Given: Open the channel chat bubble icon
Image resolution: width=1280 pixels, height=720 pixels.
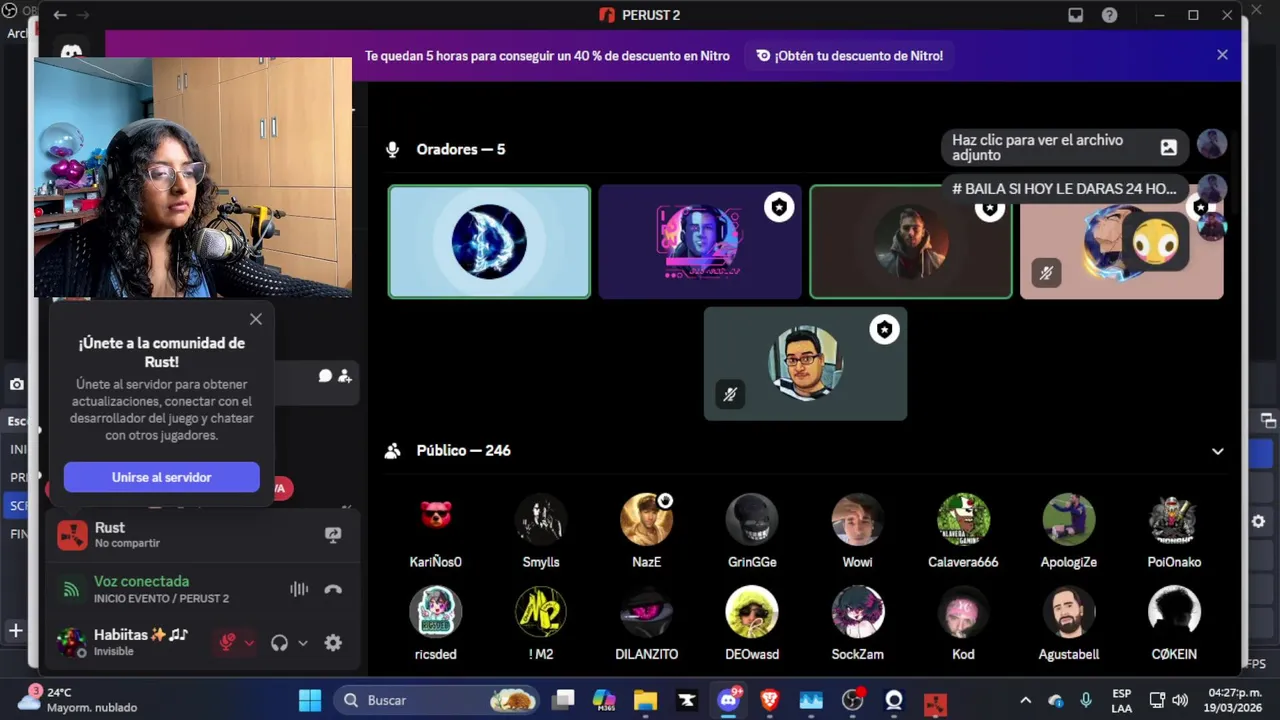Looking at the screenshot, I should tap(325, 376).
